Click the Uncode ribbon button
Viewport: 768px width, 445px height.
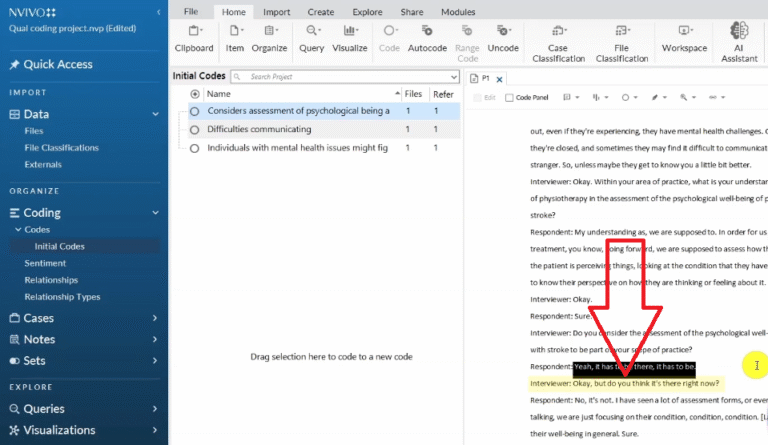point(503,39)
